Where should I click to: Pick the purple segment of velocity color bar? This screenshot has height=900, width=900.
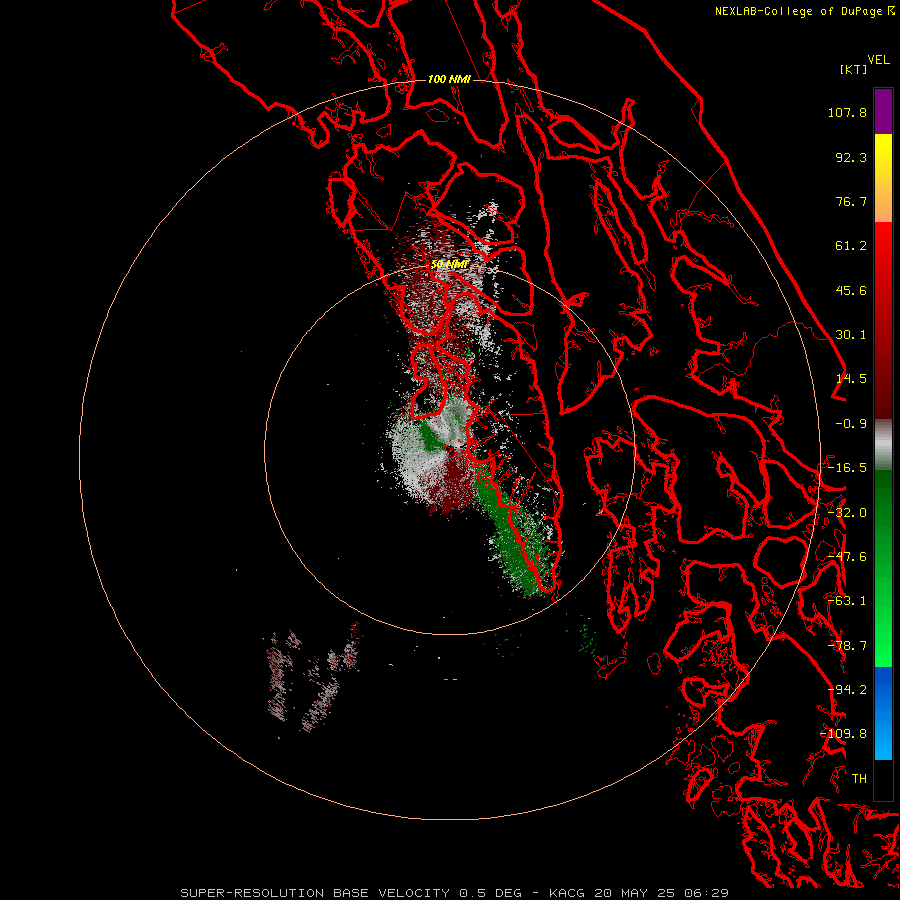pos(883,111)
